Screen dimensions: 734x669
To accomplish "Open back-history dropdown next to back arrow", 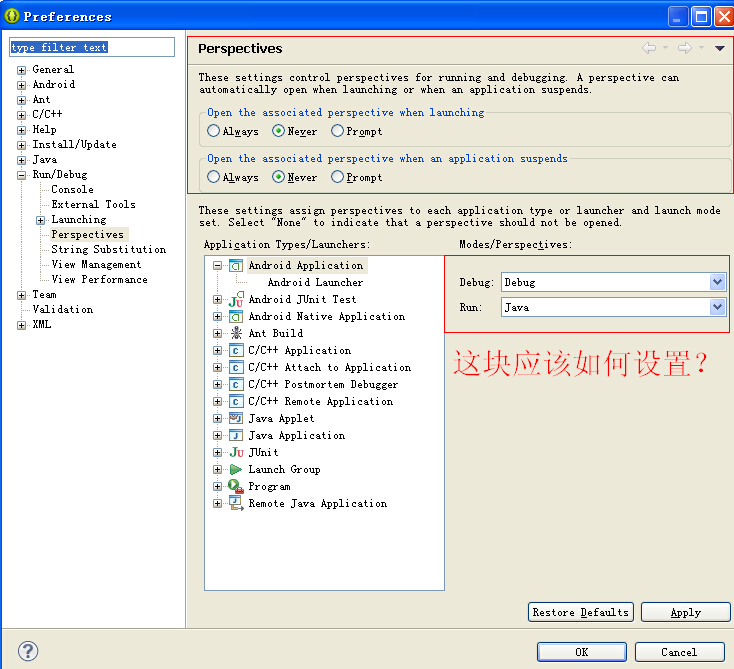I will tap(665, 48).
